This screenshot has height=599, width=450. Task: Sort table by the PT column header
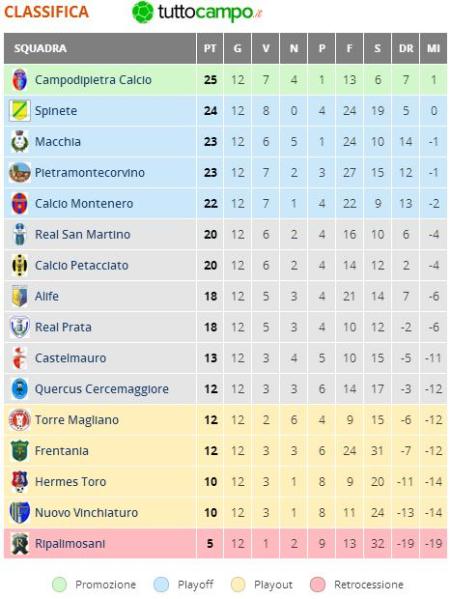(210, 49)
